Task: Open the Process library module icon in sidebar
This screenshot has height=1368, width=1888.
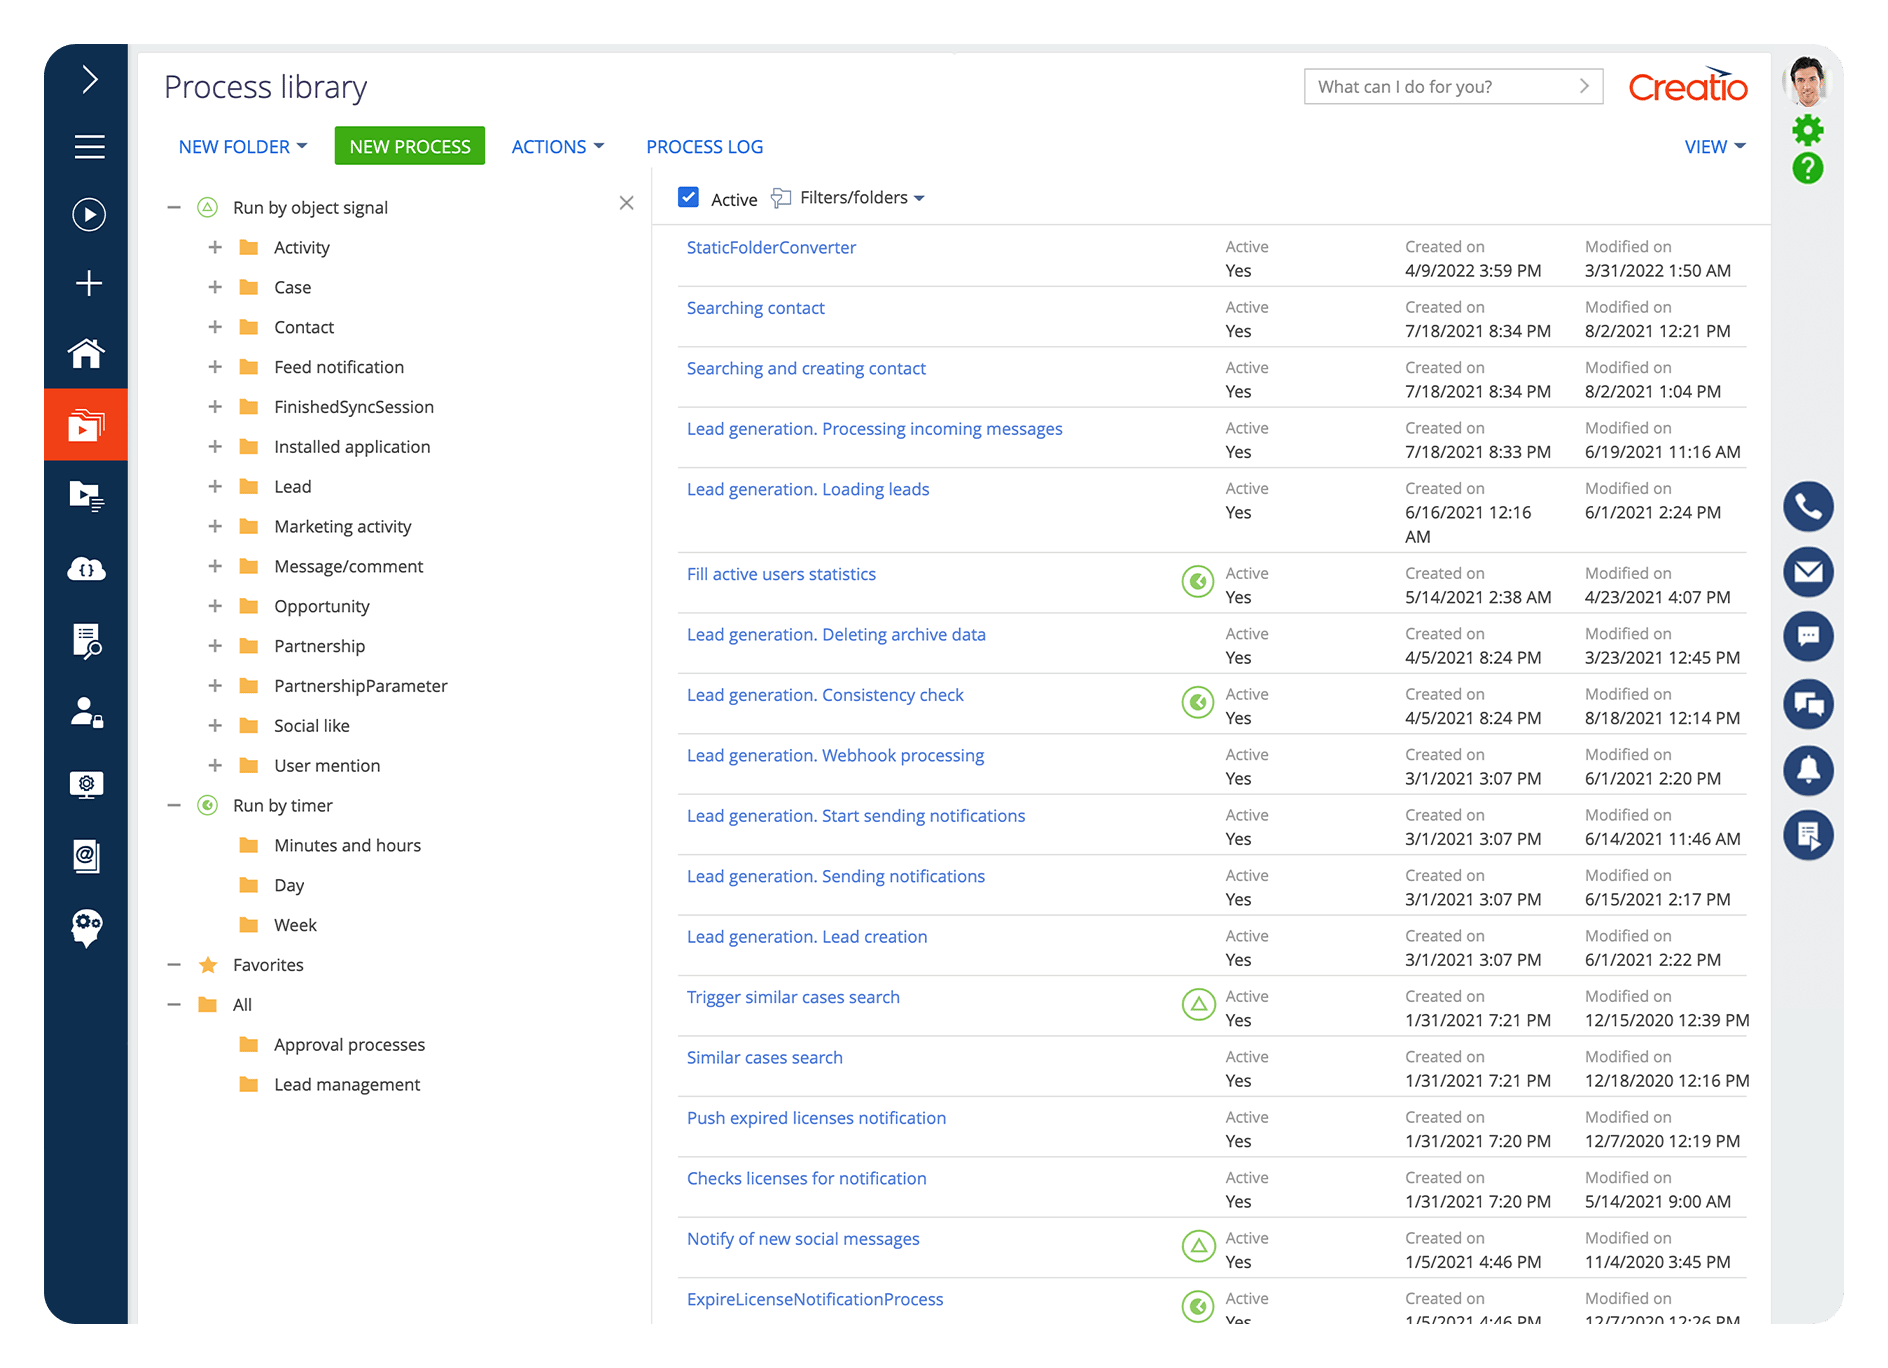Action: (x=86, y=424)
